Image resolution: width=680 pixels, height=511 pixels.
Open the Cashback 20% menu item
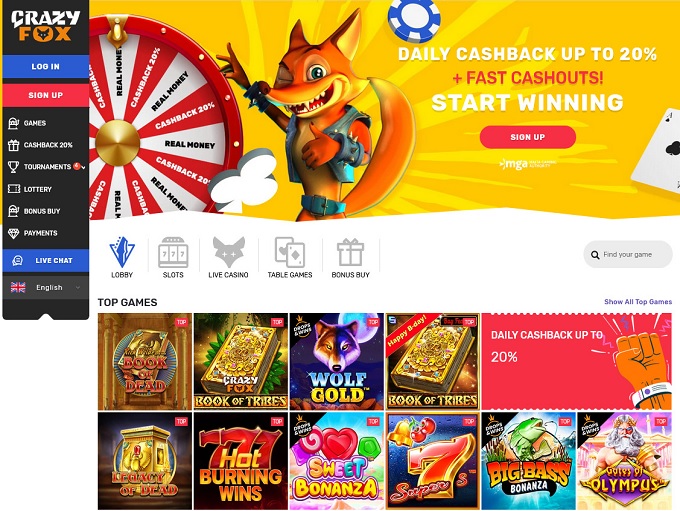(x=46, y=145)
